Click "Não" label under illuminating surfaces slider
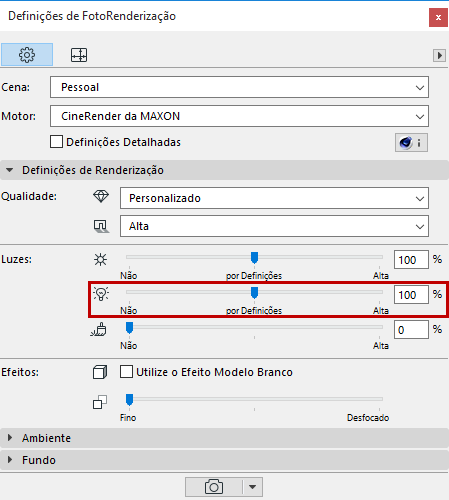 tap(129, 346)
